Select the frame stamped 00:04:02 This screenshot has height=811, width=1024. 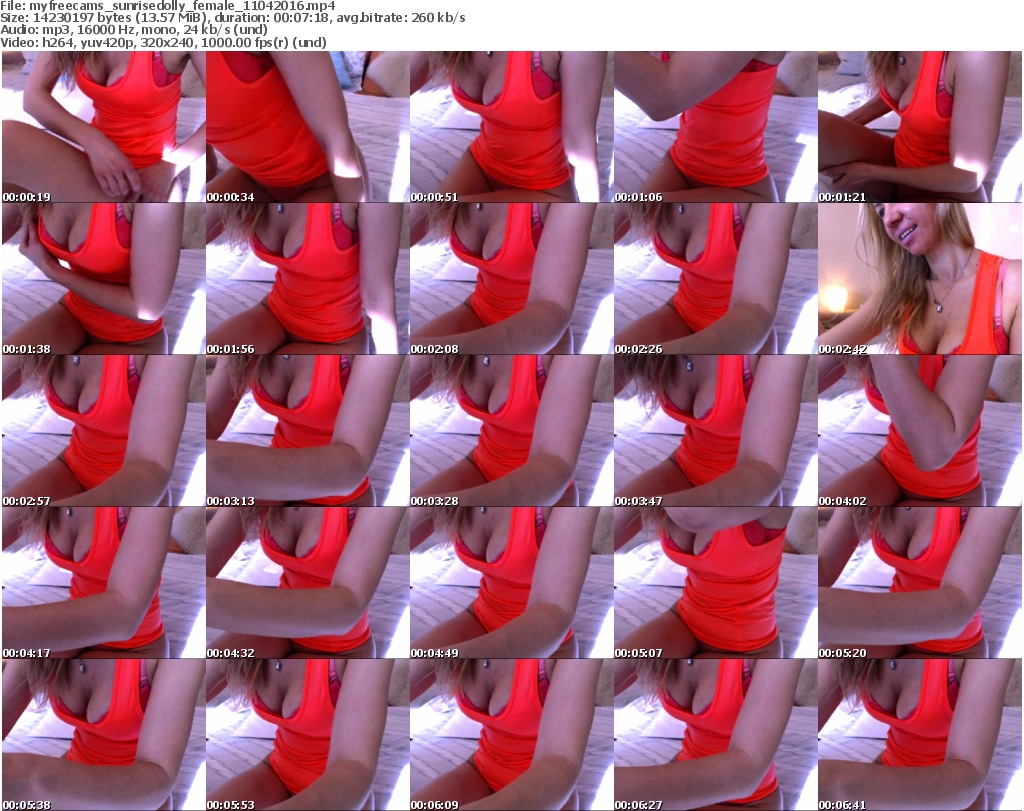click(920, 431)
